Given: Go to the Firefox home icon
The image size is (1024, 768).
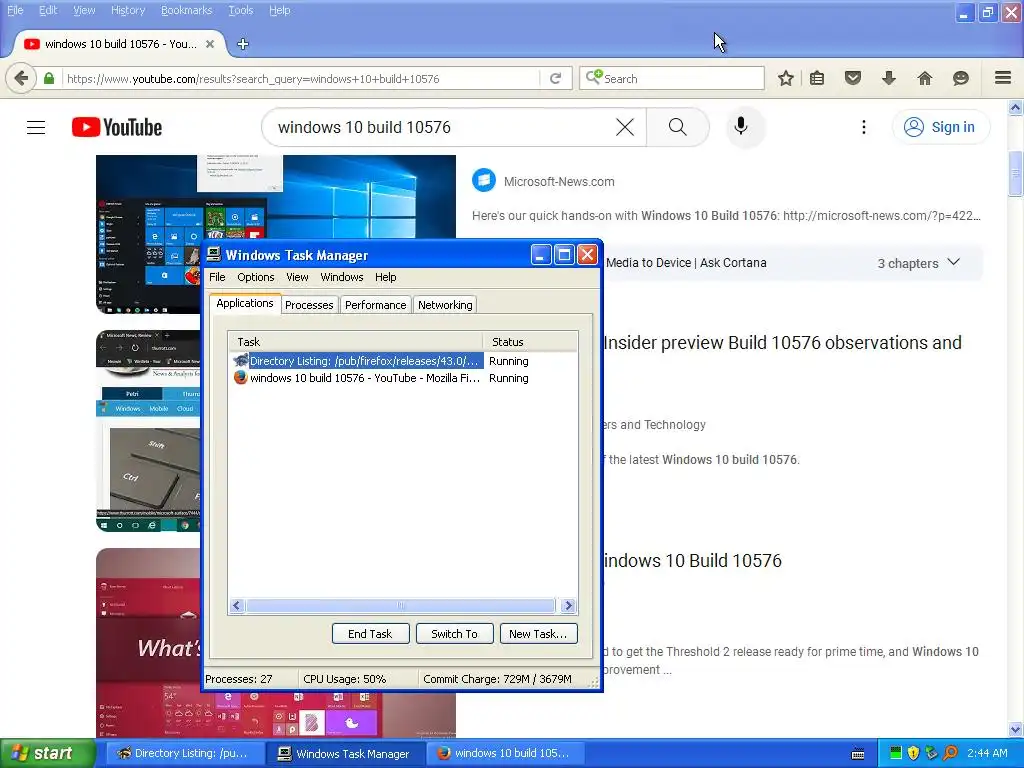Looking at the screenshot, I should 925,78.
